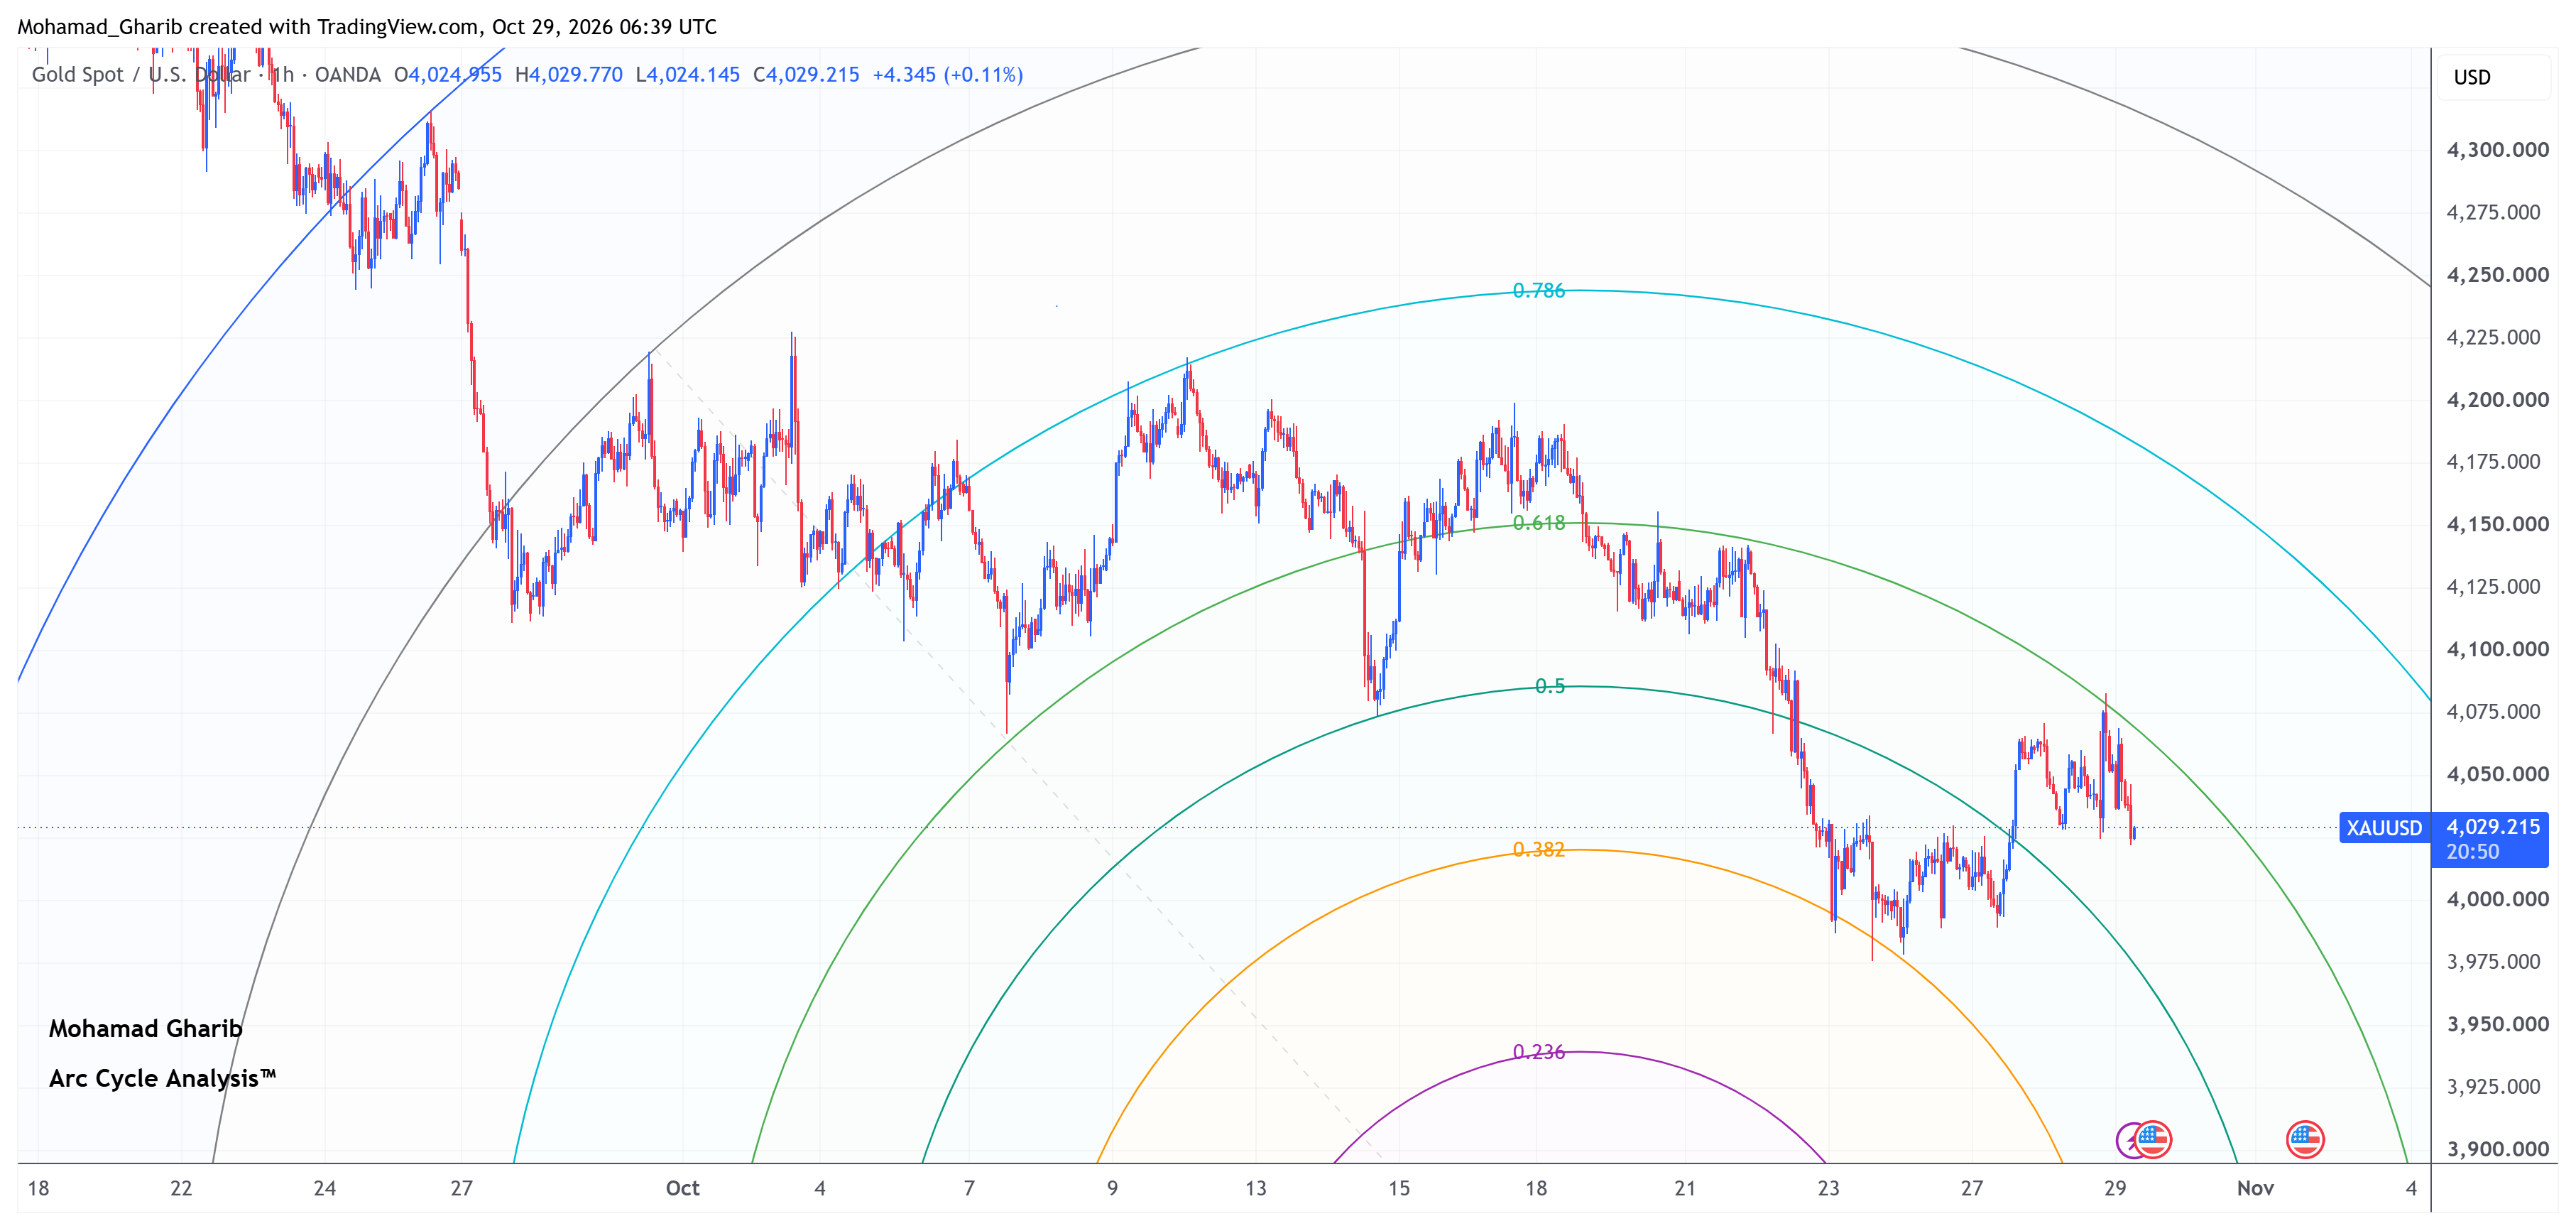Click the Arc Cycle Analysis™ text label

[x=162, y=1078]
